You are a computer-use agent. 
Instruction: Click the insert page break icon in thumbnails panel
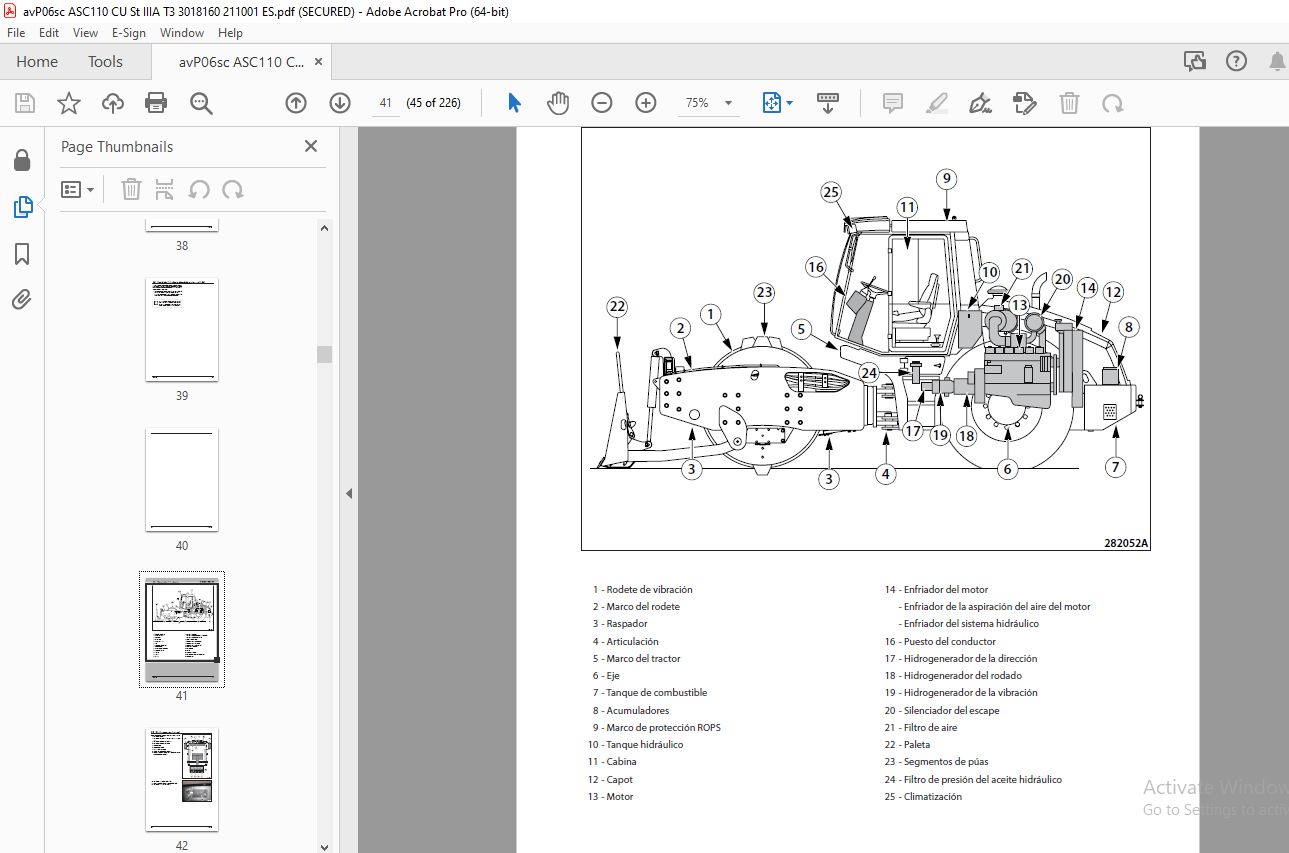[165, 189]
